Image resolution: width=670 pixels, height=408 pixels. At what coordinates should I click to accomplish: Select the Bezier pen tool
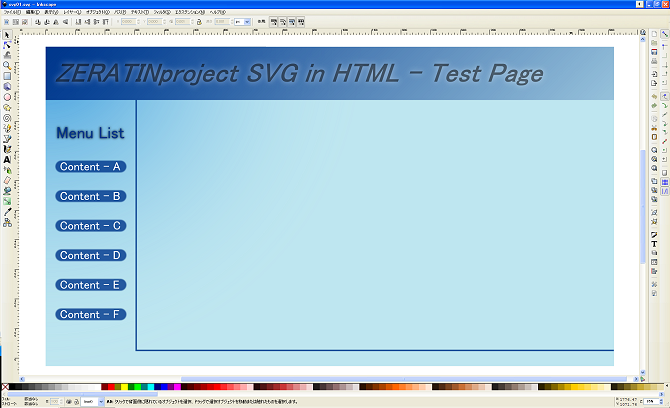pos(7,139)
